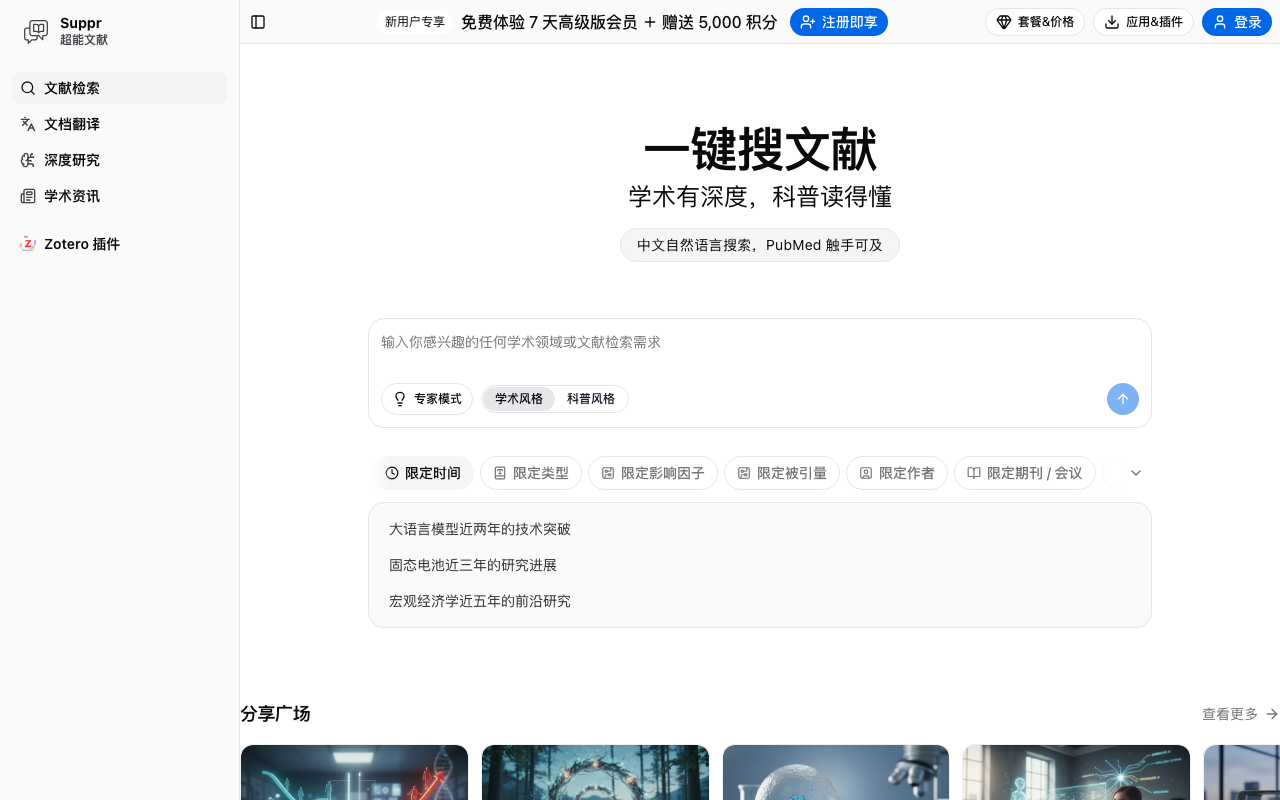The image size is (1280, 800).
Task: Select the 限定被引量 filter tab
Action: 782,473
